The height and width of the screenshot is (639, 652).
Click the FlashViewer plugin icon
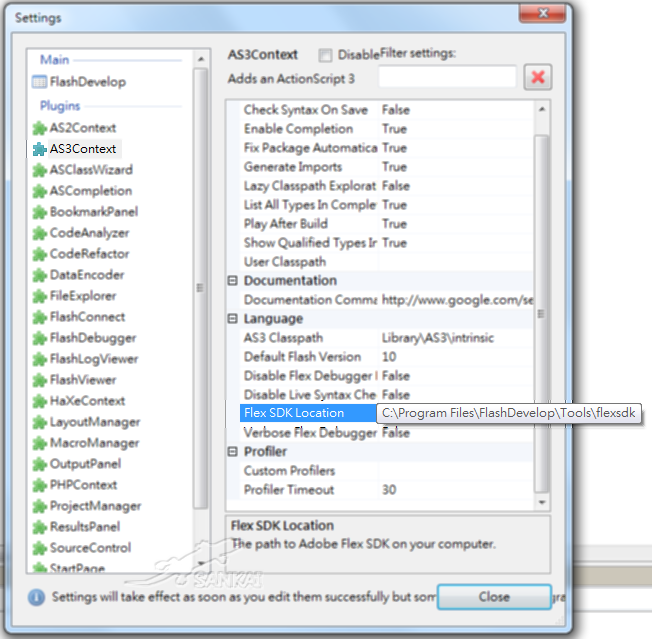(x=40, y=380)
